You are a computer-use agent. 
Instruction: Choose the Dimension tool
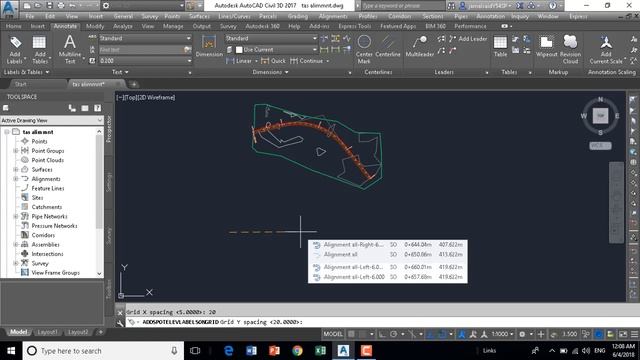pyautogui.click(x=209, y=46)
